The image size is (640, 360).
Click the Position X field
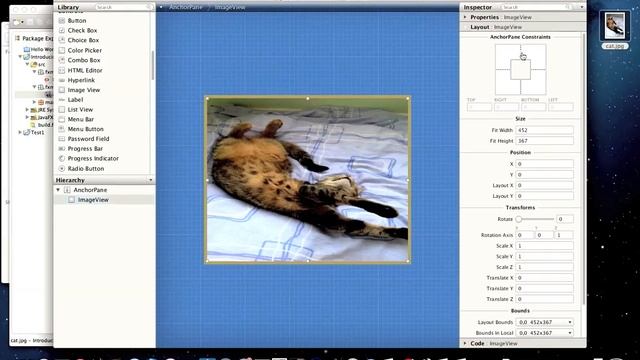pos(544,164)
